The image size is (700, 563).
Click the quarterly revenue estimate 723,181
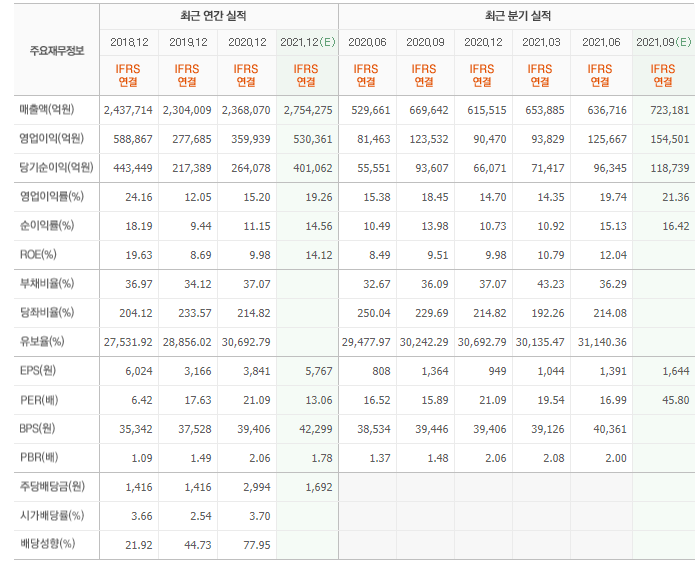click(670, 110)
